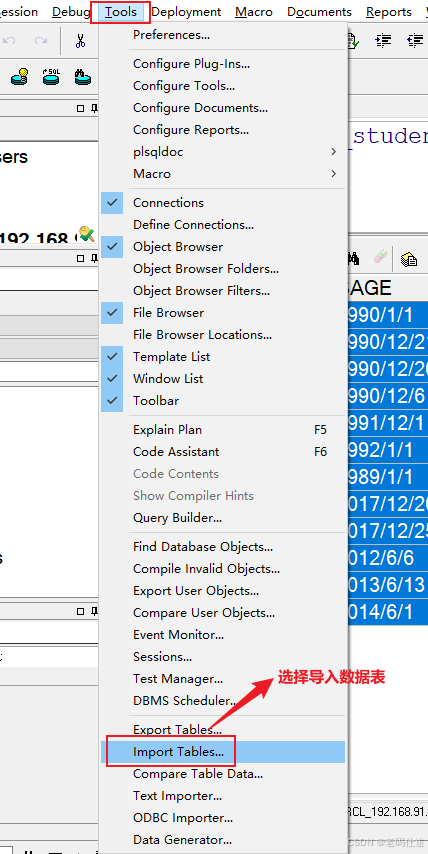This screenshot has width=428, height=854.
Task: Open DBMS Scheduler...
Action: click(223, 700)
